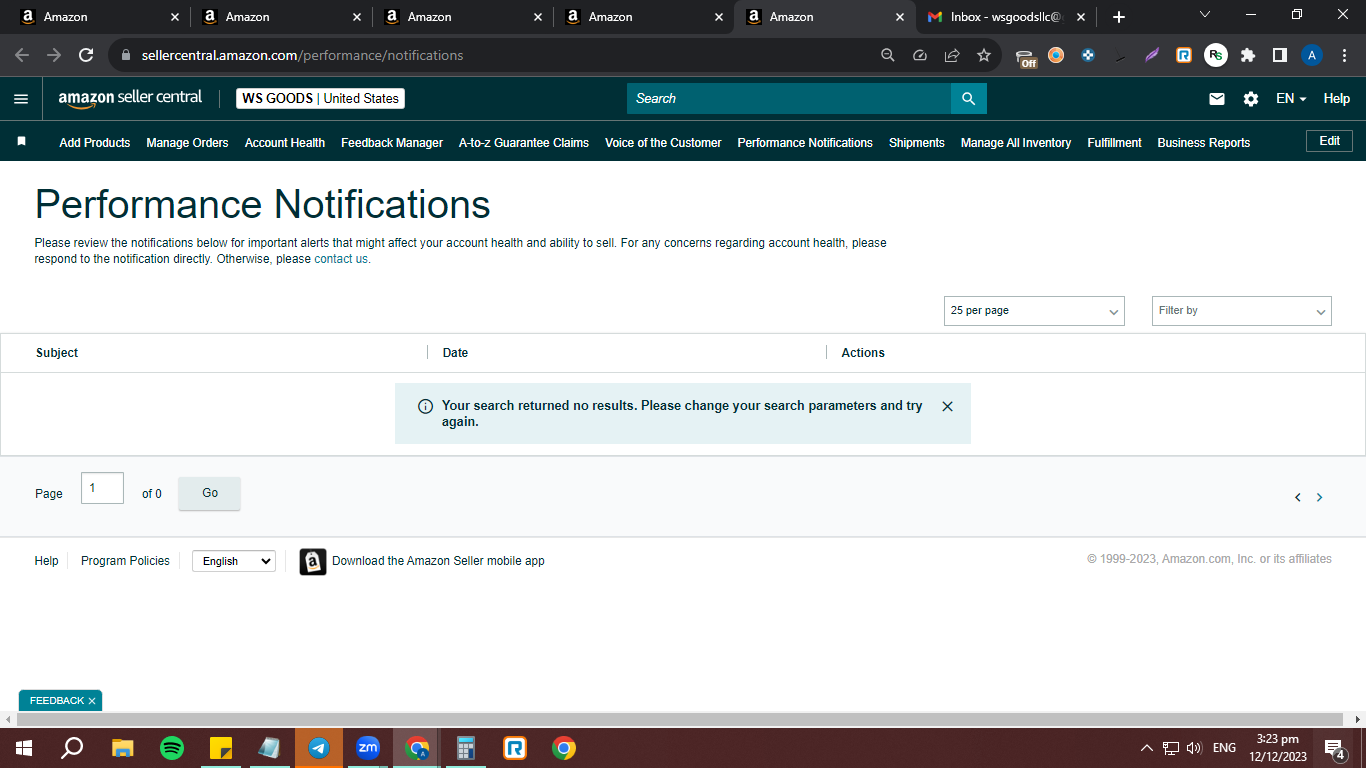Open the footer Help link

click(47, 561)
